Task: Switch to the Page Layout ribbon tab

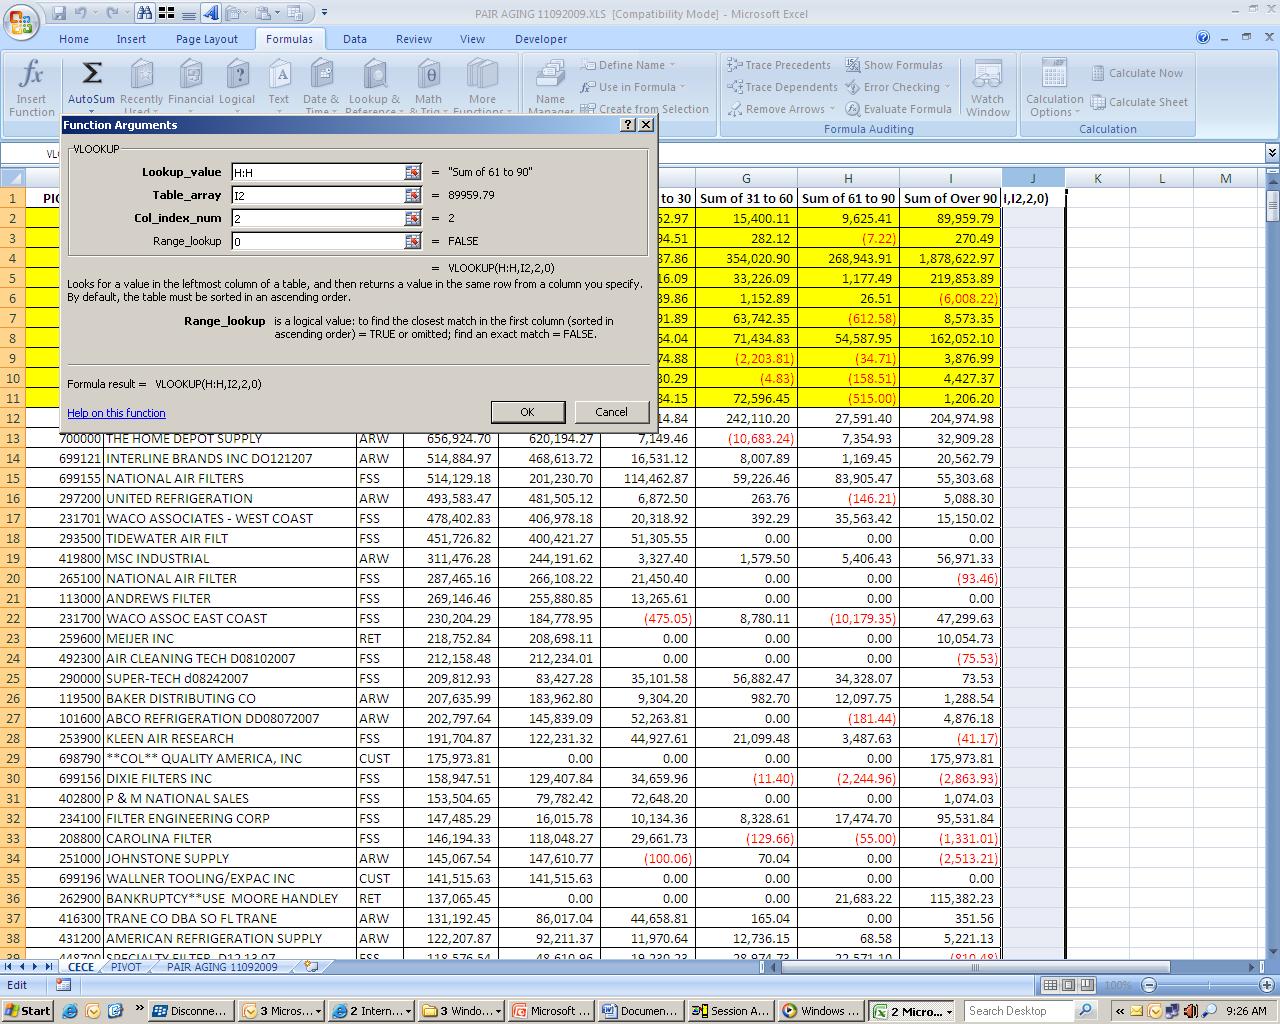Action: (x=207, y=39)
